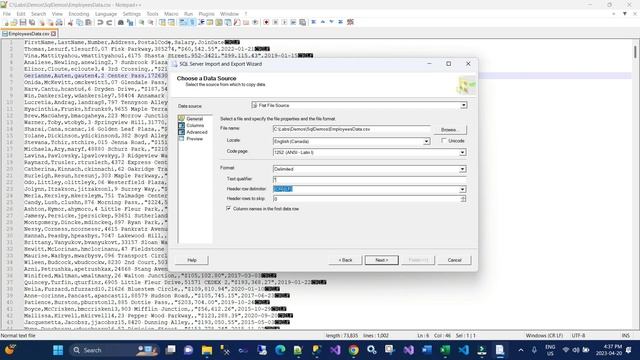Click the Help button in the wizard

point(192,260)
